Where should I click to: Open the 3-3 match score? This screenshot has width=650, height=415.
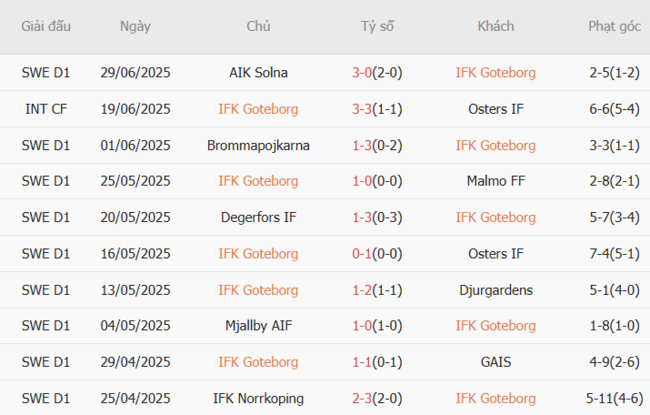click(362, 109)
